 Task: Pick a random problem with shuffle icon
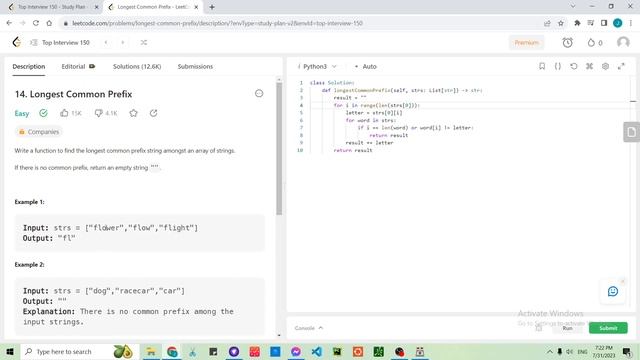tap(144, 42)
